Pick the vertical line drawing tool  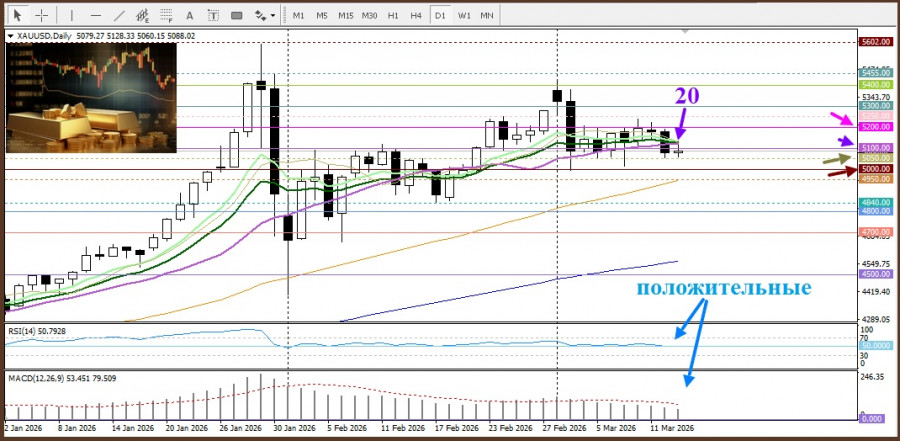pyautogui.click(x=71, y=15)
